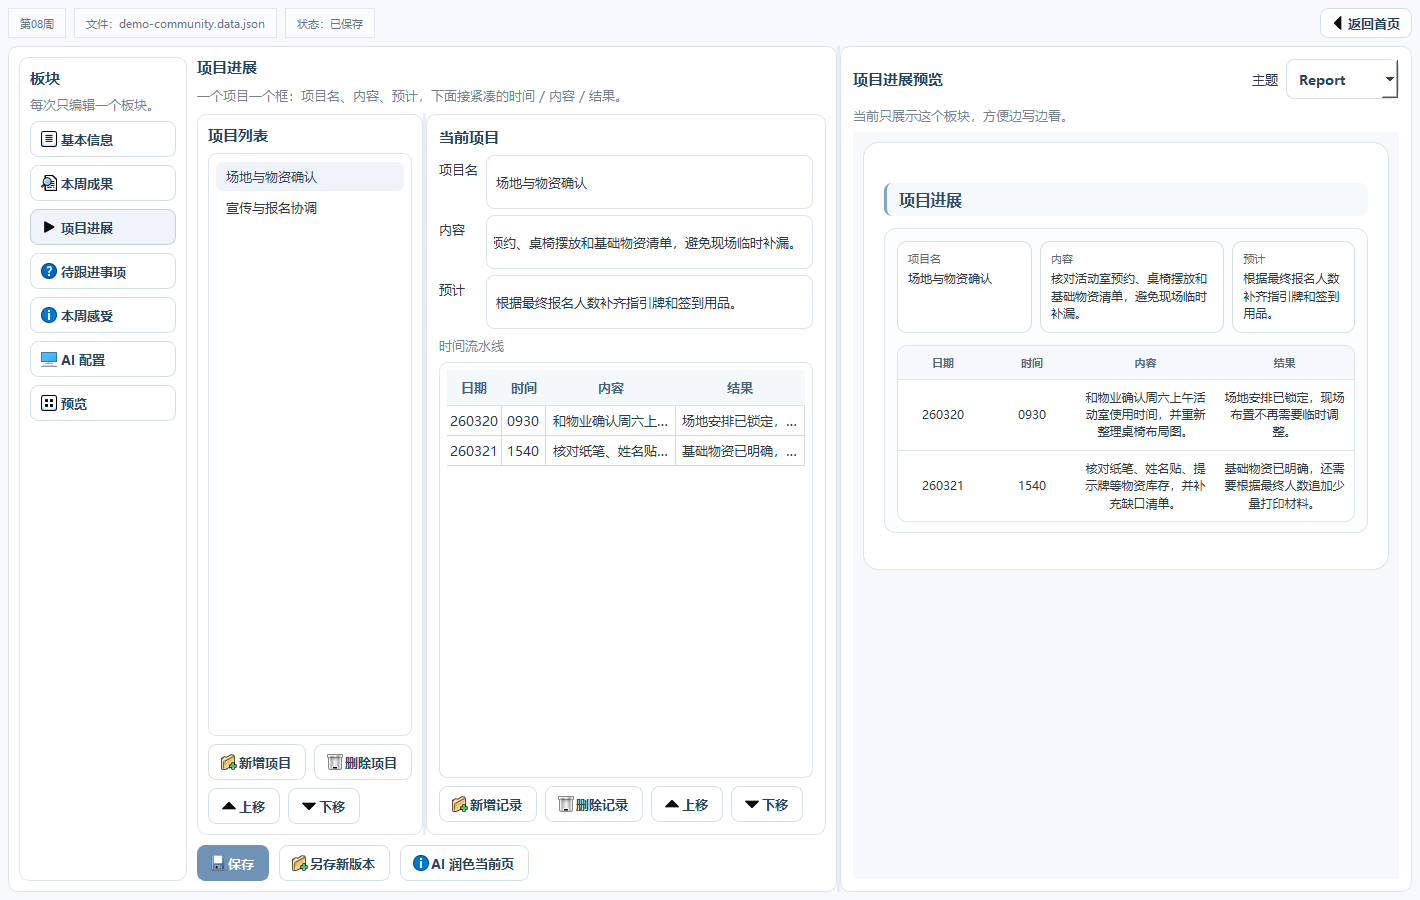The height and width of the screenshot is (900, 1420).
Task: Click the 新增项目 button
Action: pos(257,762)
